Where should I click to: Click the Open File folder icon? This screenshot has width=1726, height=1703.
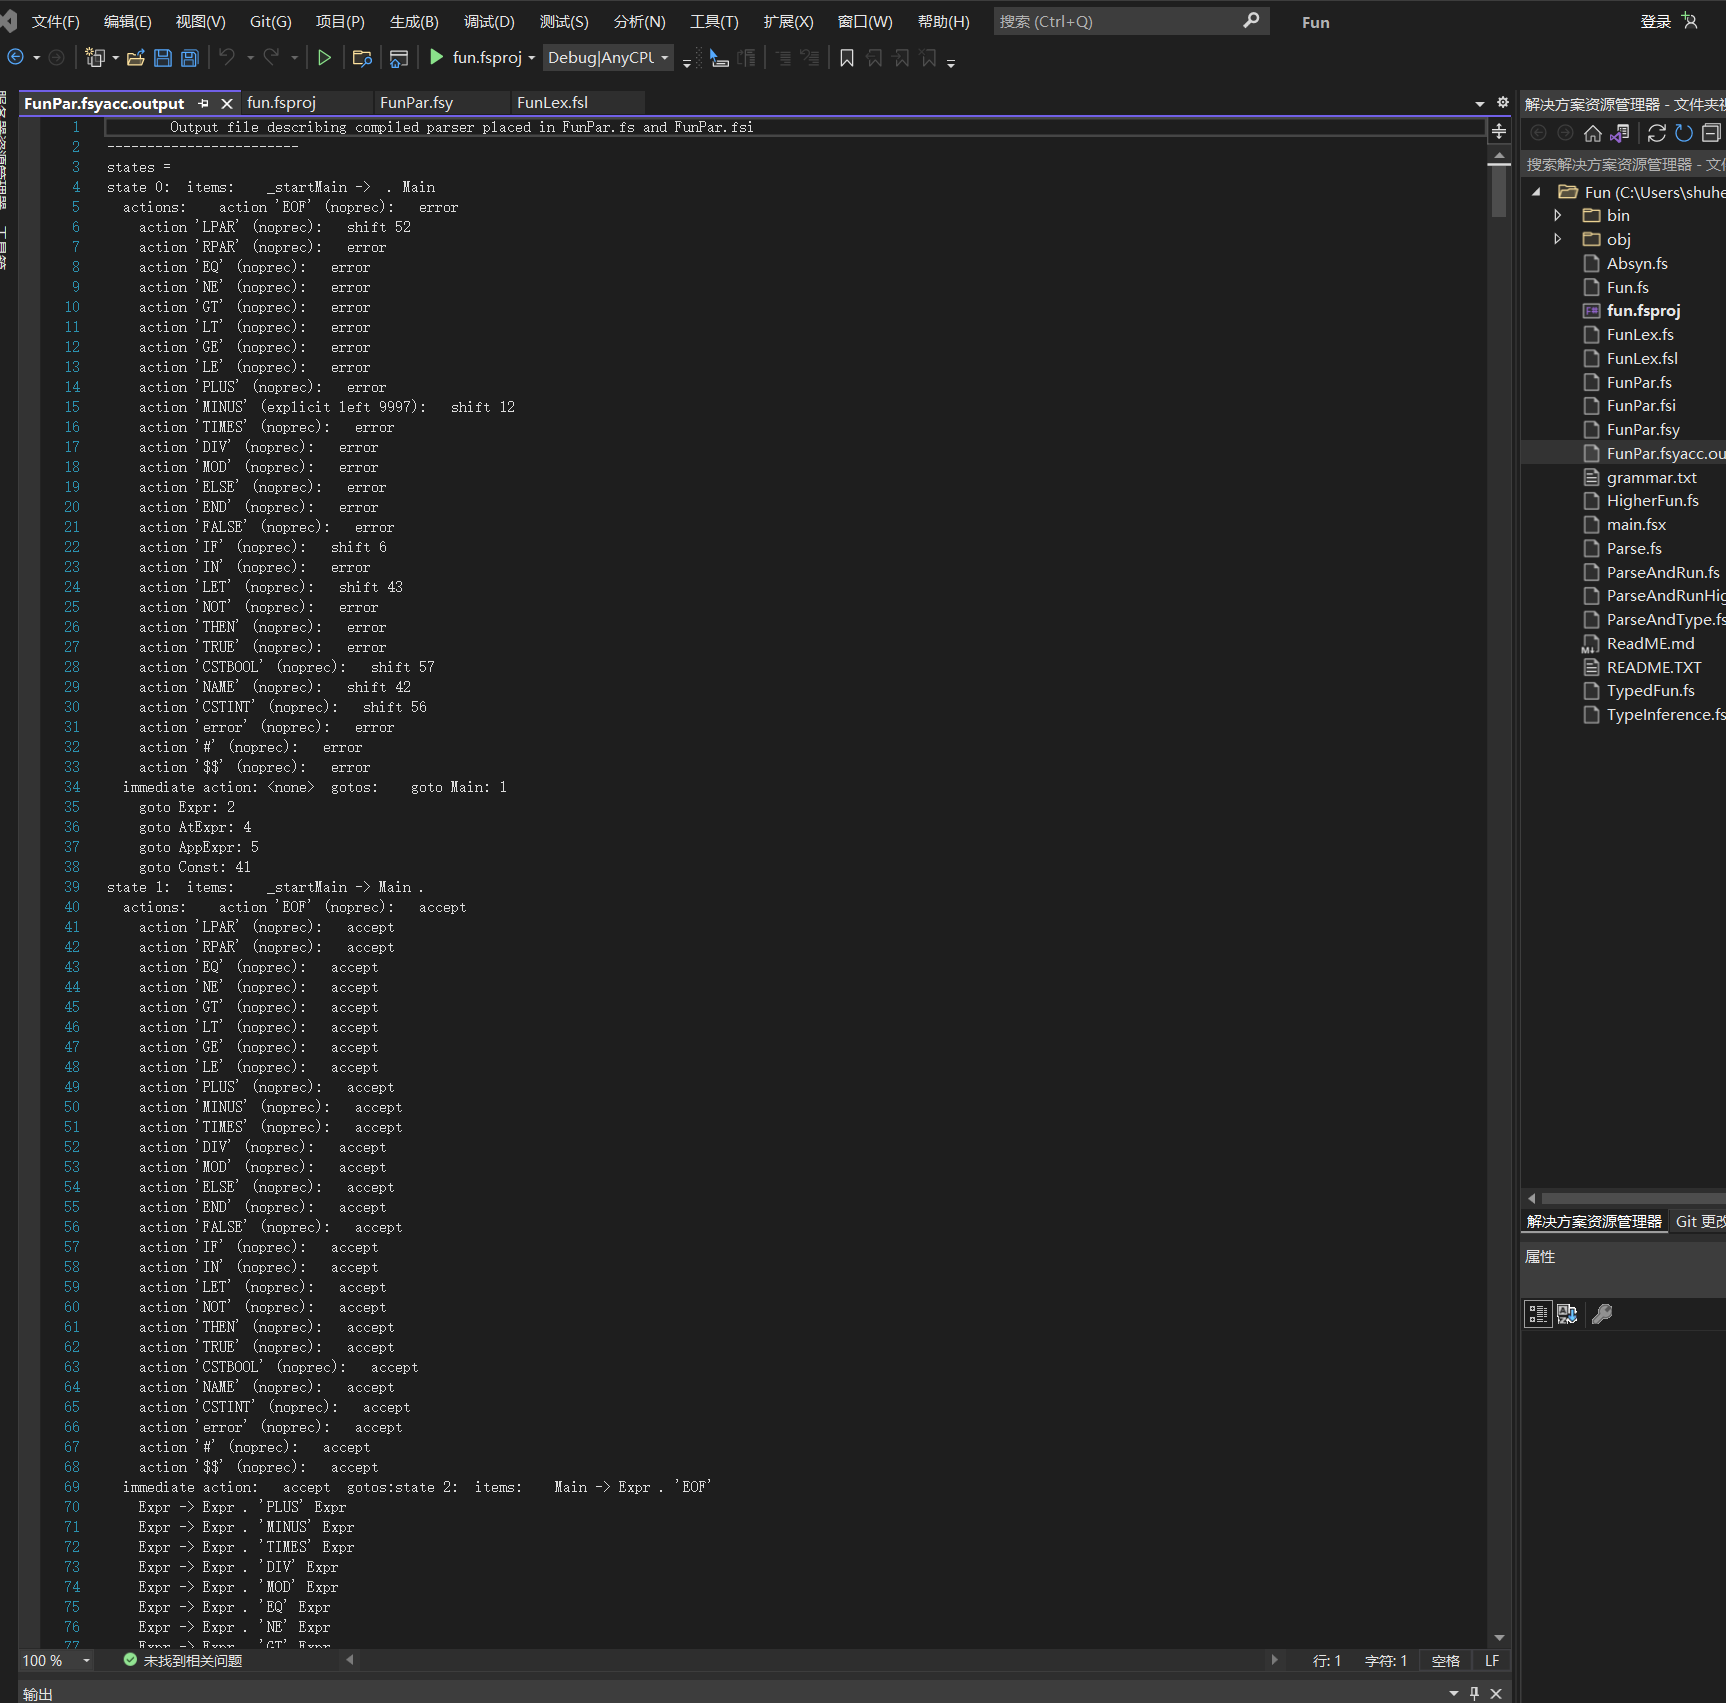(x=136, y=58)
